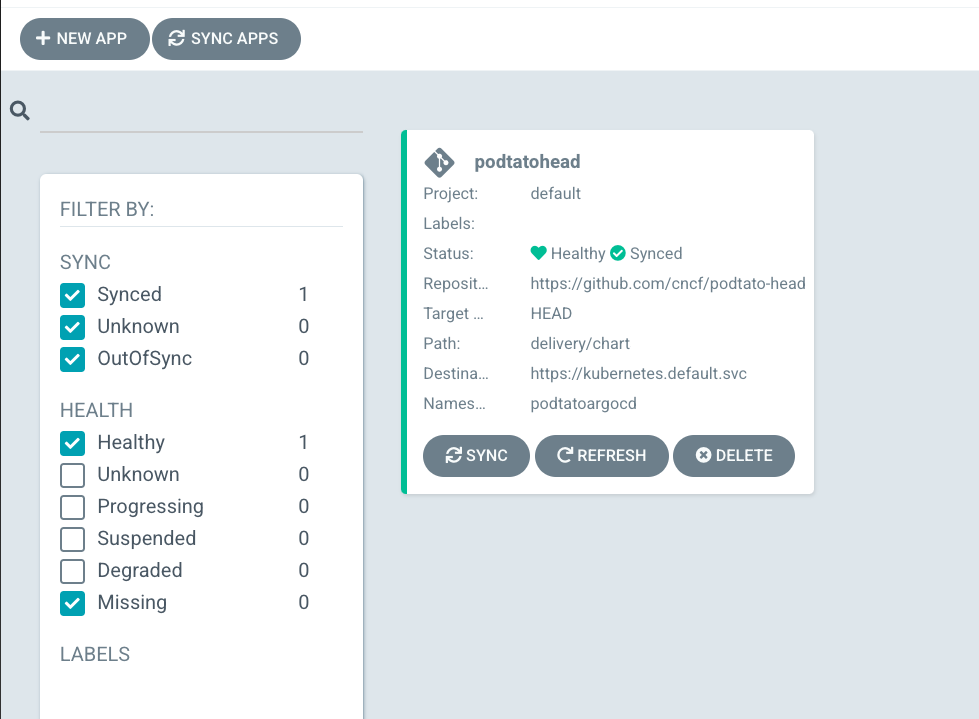The width and height of the screenshot is (979, 719).
Task: Click the green Healthy heart icon
Action: (539, 253)
